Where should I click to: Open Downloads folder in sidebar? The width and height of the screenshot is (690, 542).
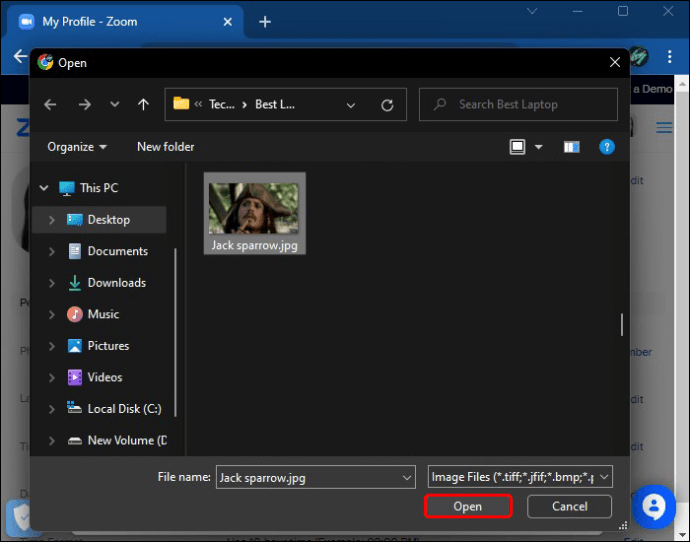[116, 283]
